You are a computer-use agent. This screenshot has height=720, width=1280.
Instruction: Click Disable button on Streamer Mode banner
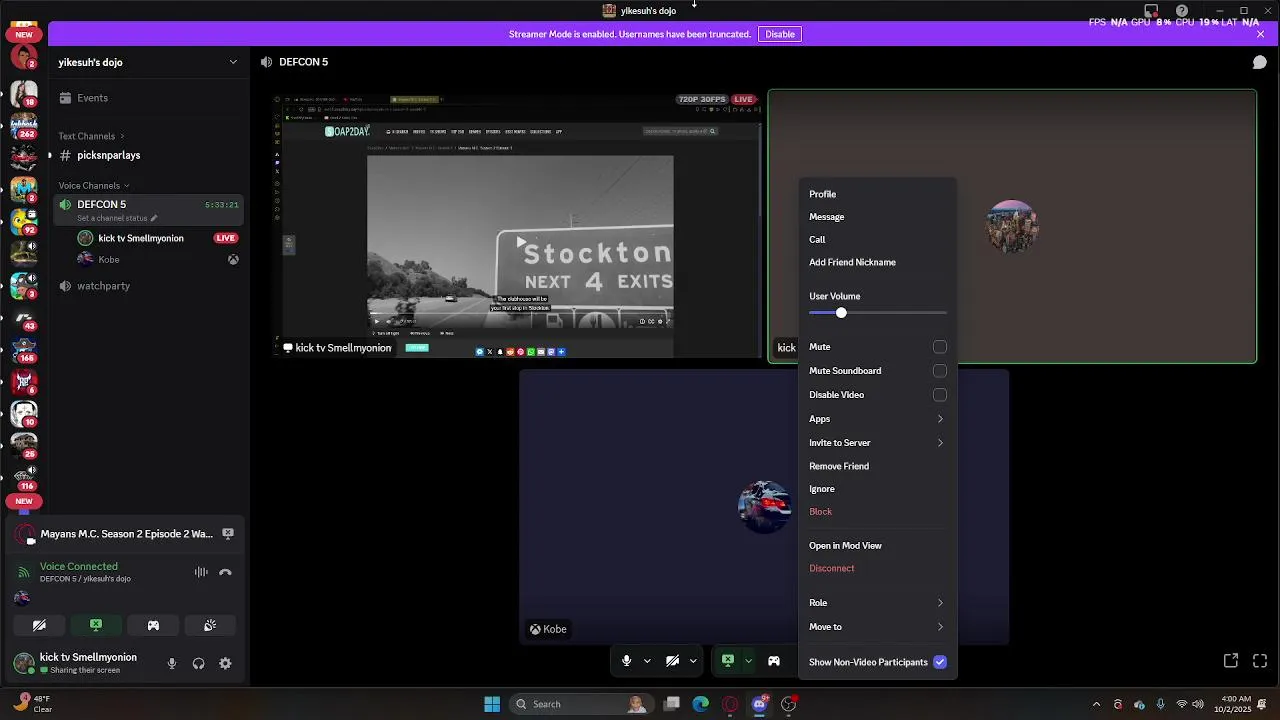point(780,34)
